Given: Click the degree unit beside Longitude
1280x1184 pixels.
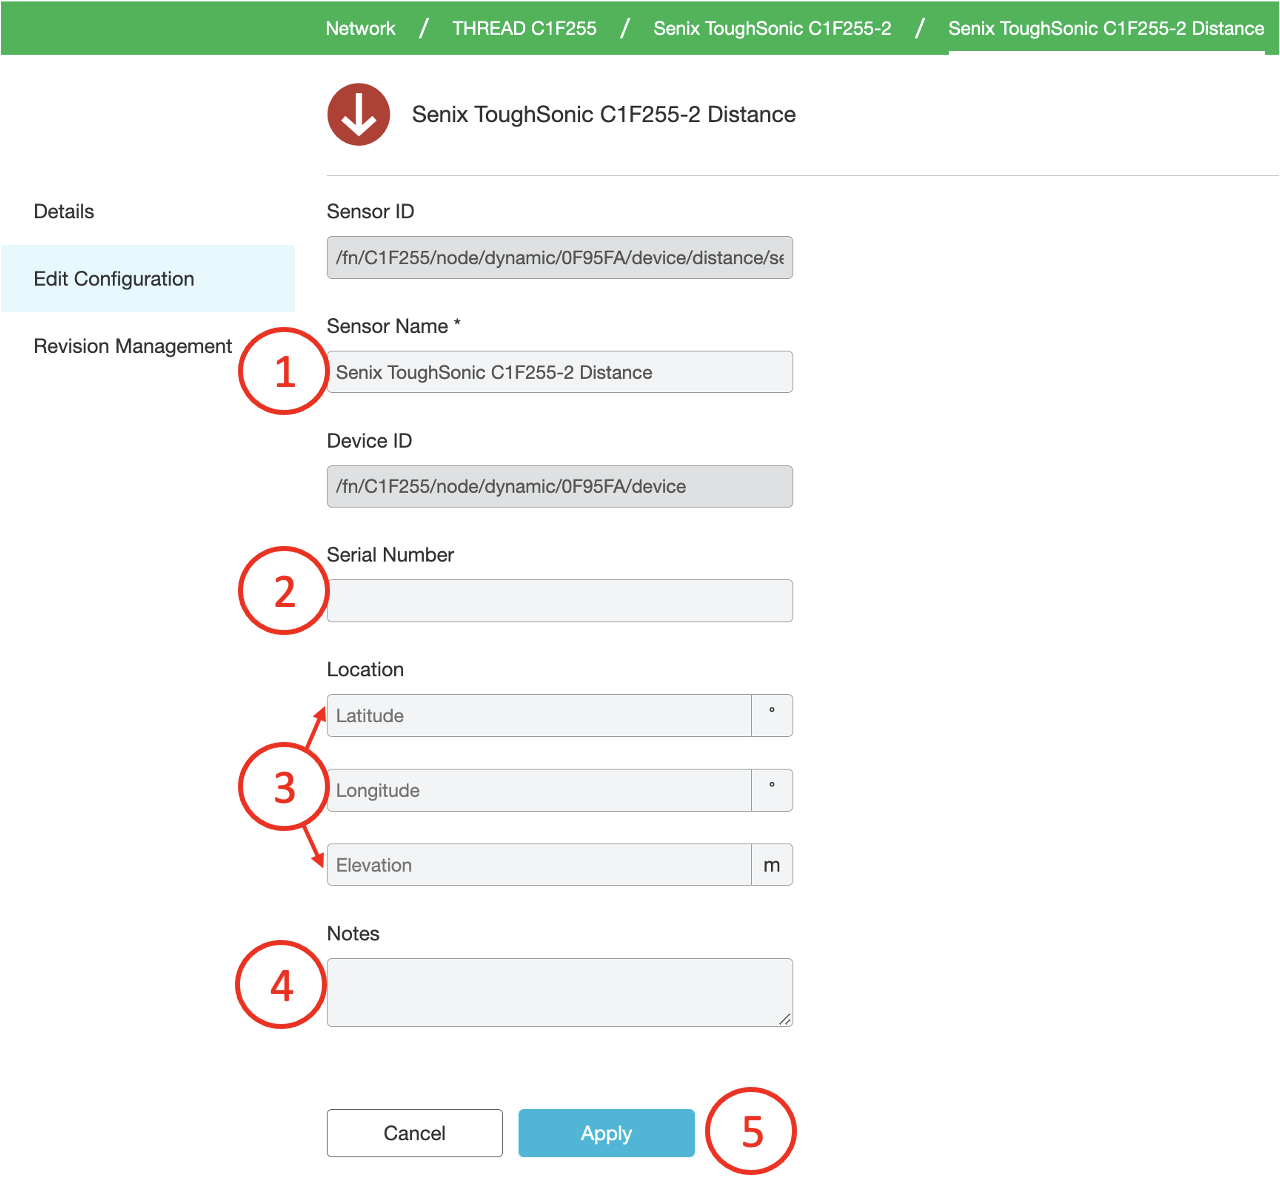Looking at the screenshot, I should point(772,790).
